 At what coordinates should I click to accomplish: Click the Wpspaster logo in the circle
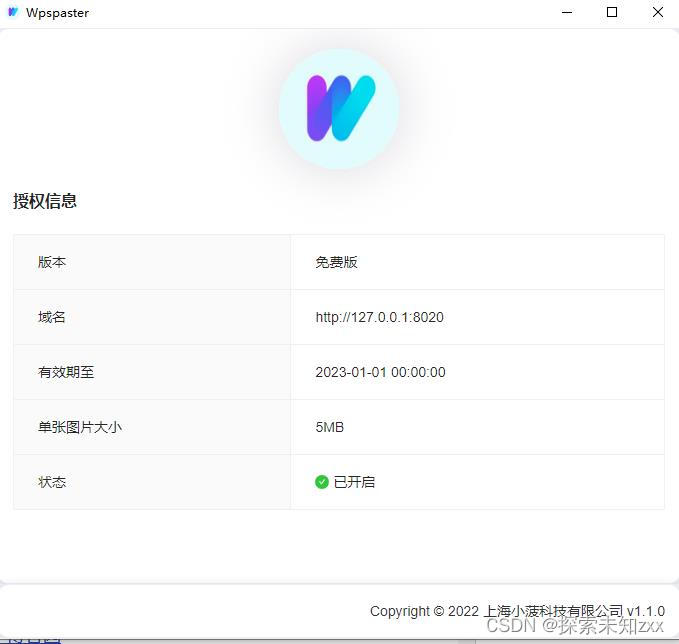tap(340, 108)
